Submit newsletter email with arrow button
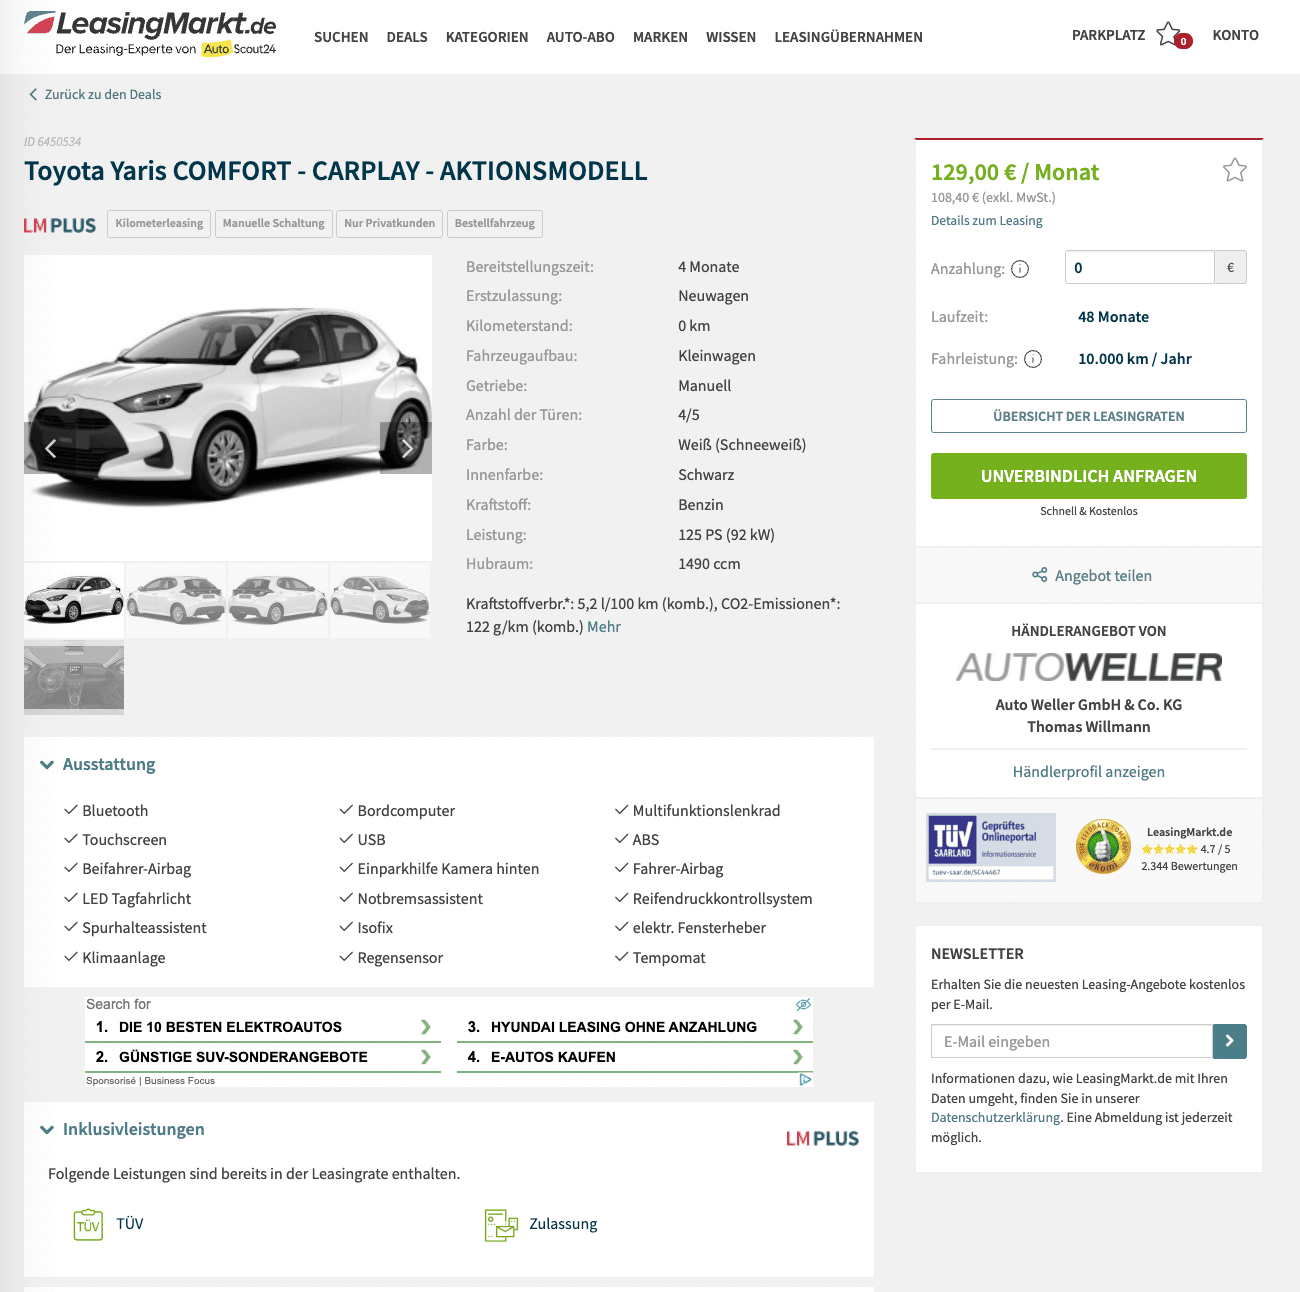1300x1292 pixels. point(1230,1041)
